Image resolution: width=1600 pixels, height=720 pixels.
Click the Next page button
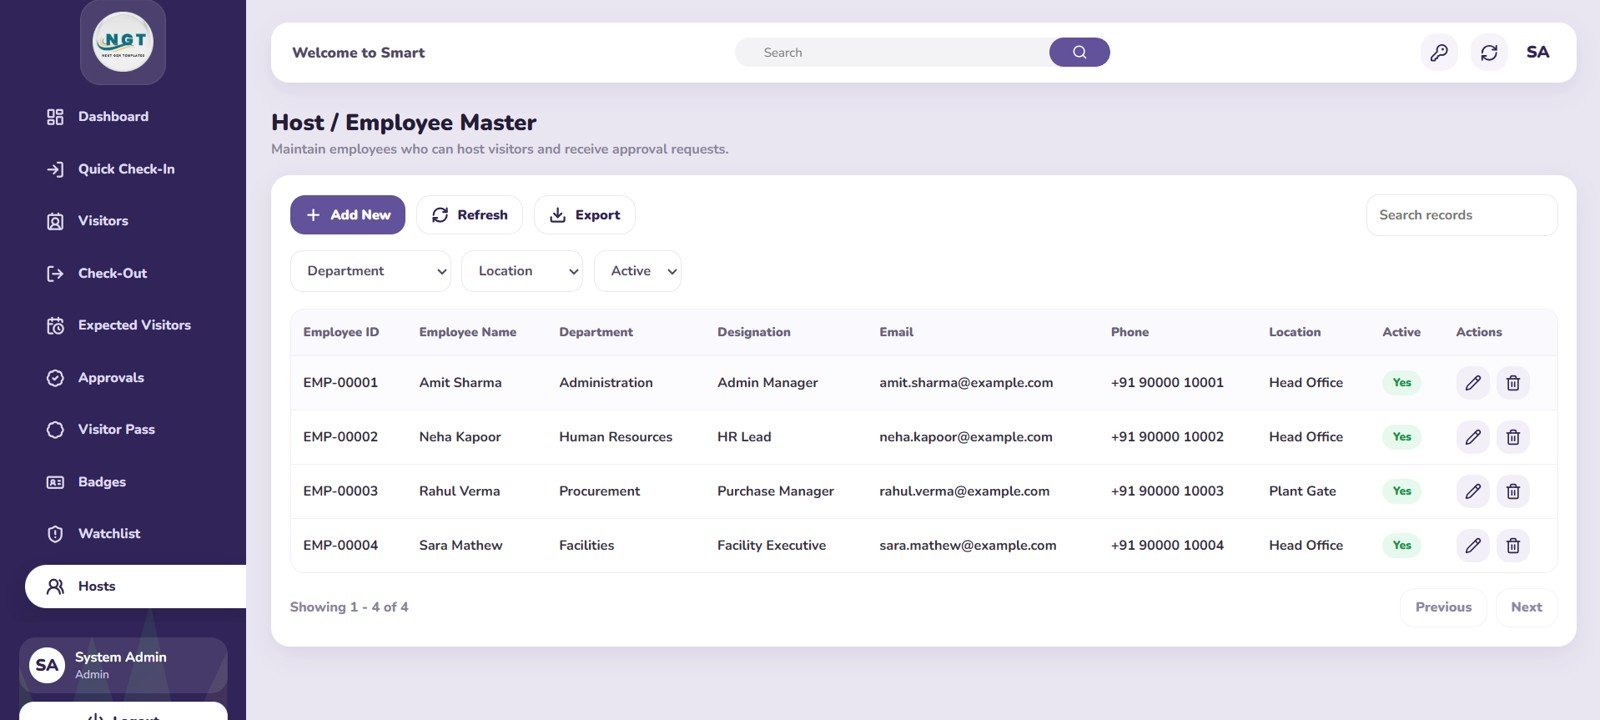coord(1526,607)
